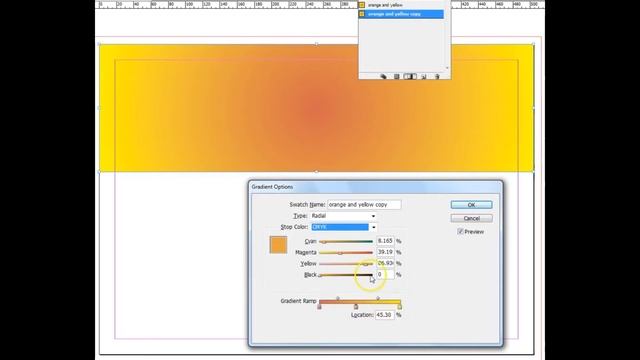Click the Yellow slider track
640x360 pixels.
coord(346,264)
